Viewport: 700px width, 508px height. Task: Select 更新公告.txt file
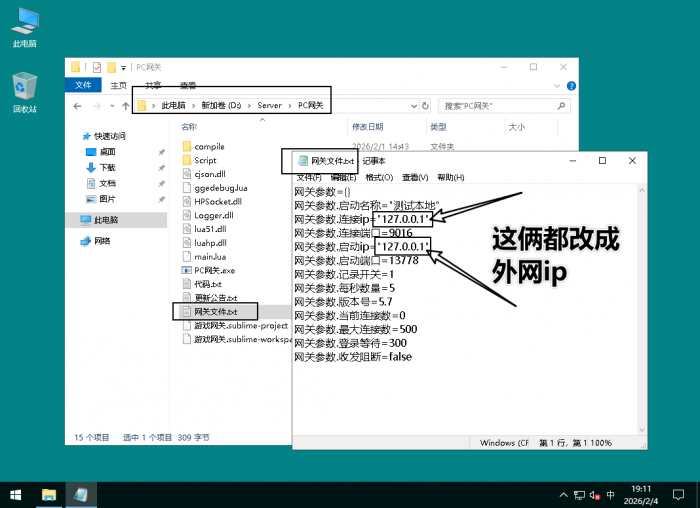pos(210,298)
